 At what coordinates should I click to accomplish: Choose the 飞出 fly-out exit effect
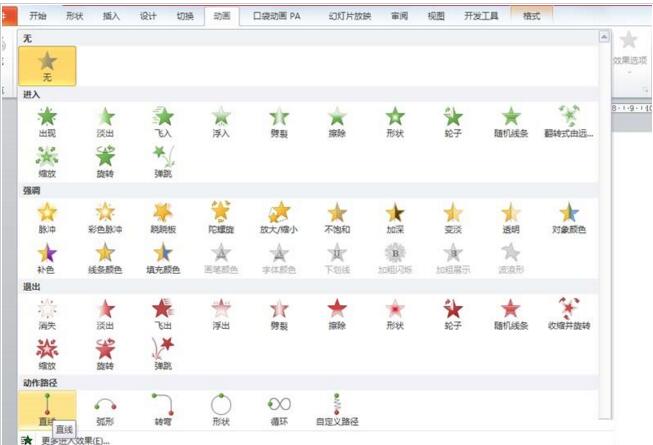(163, 314)
